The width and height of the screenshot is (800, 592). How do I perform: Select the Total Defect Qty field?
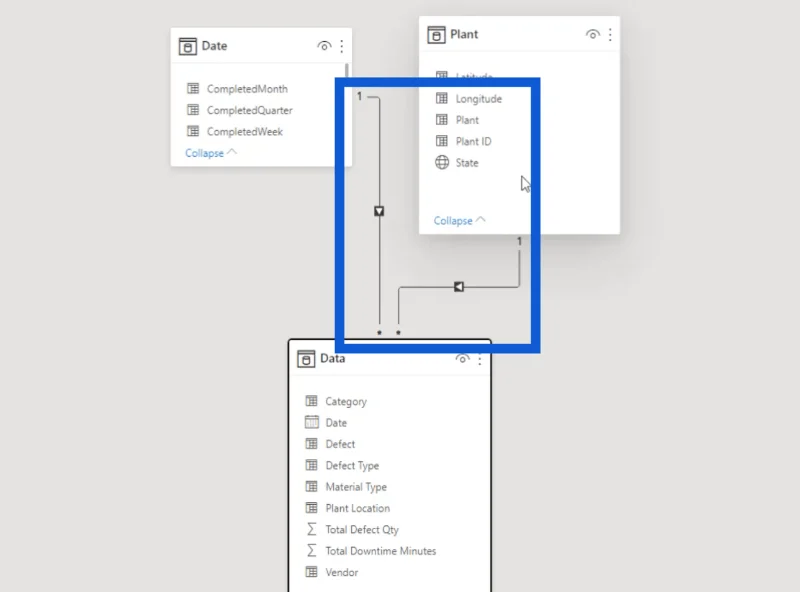(x=362, y=530)
